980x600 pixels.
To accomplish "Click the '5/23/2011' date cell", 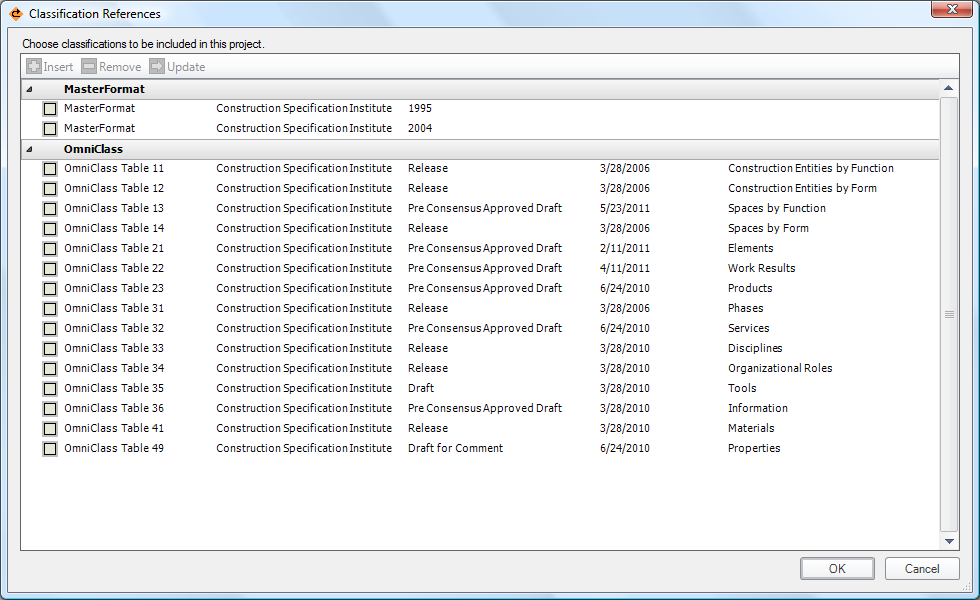I will tap(624, 209).
